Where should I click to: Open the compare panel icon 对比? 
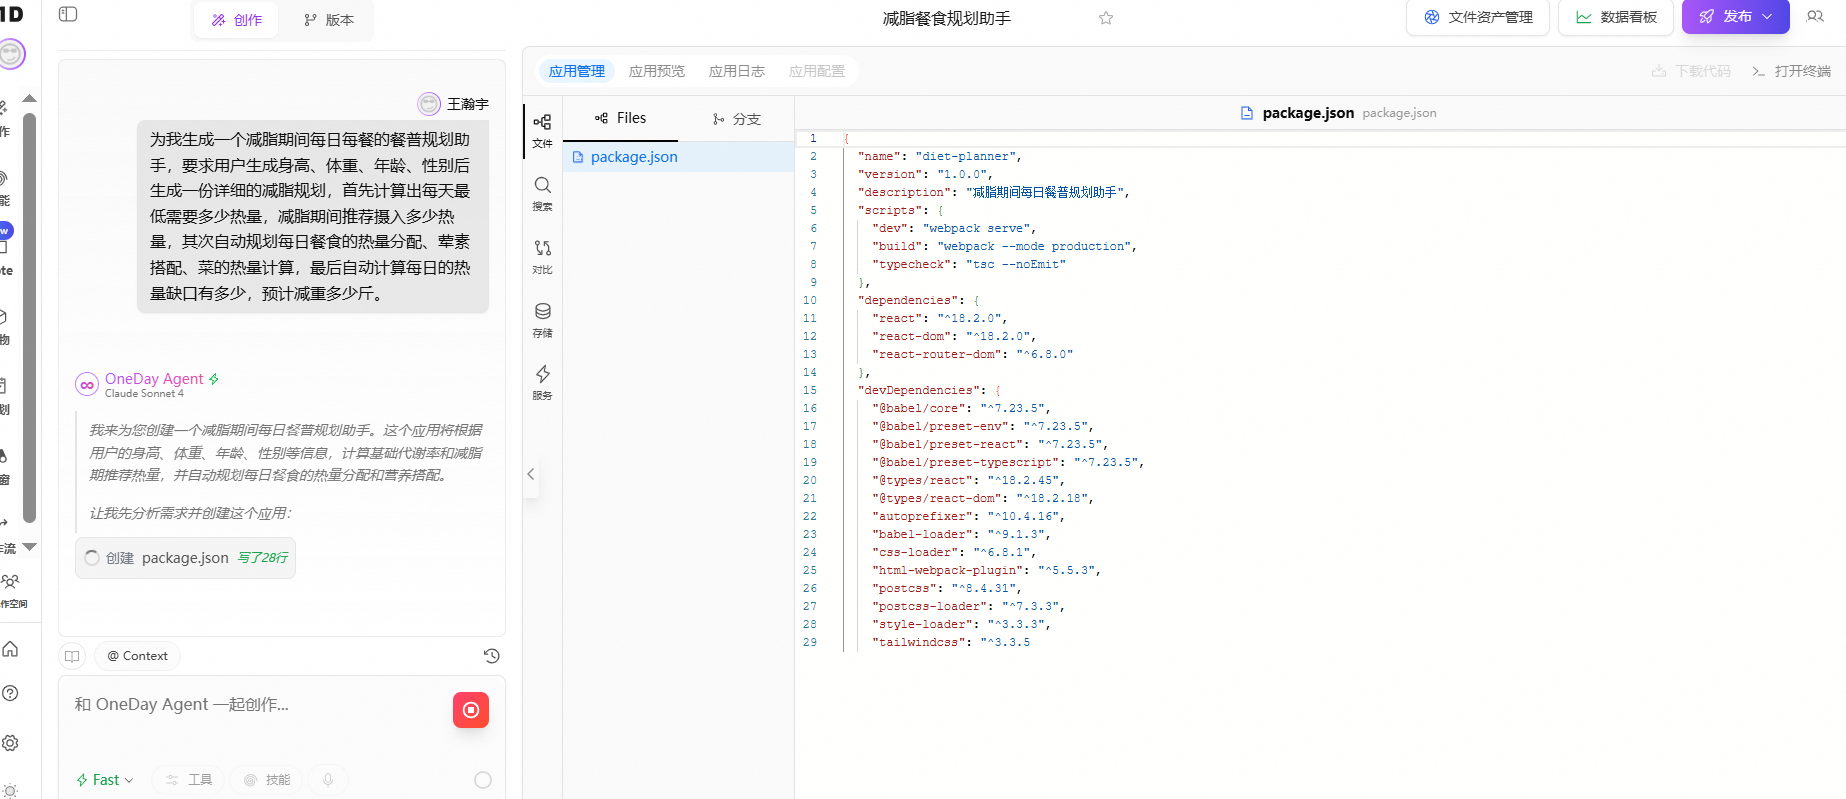pos(542,256)
